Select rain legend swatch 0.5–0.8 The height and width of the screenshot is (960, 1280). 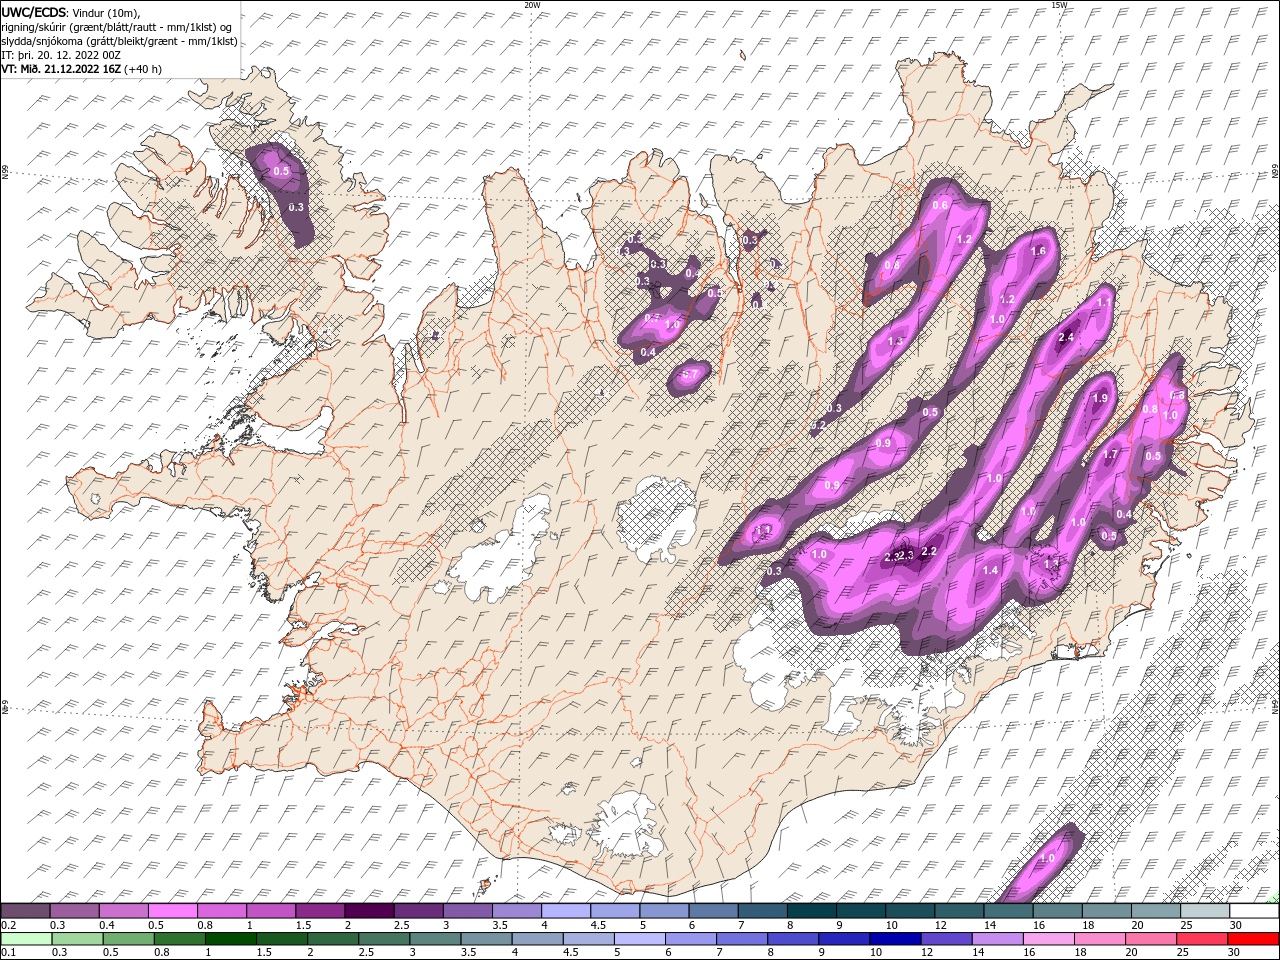pyautogui.click(x=128, y=939)
